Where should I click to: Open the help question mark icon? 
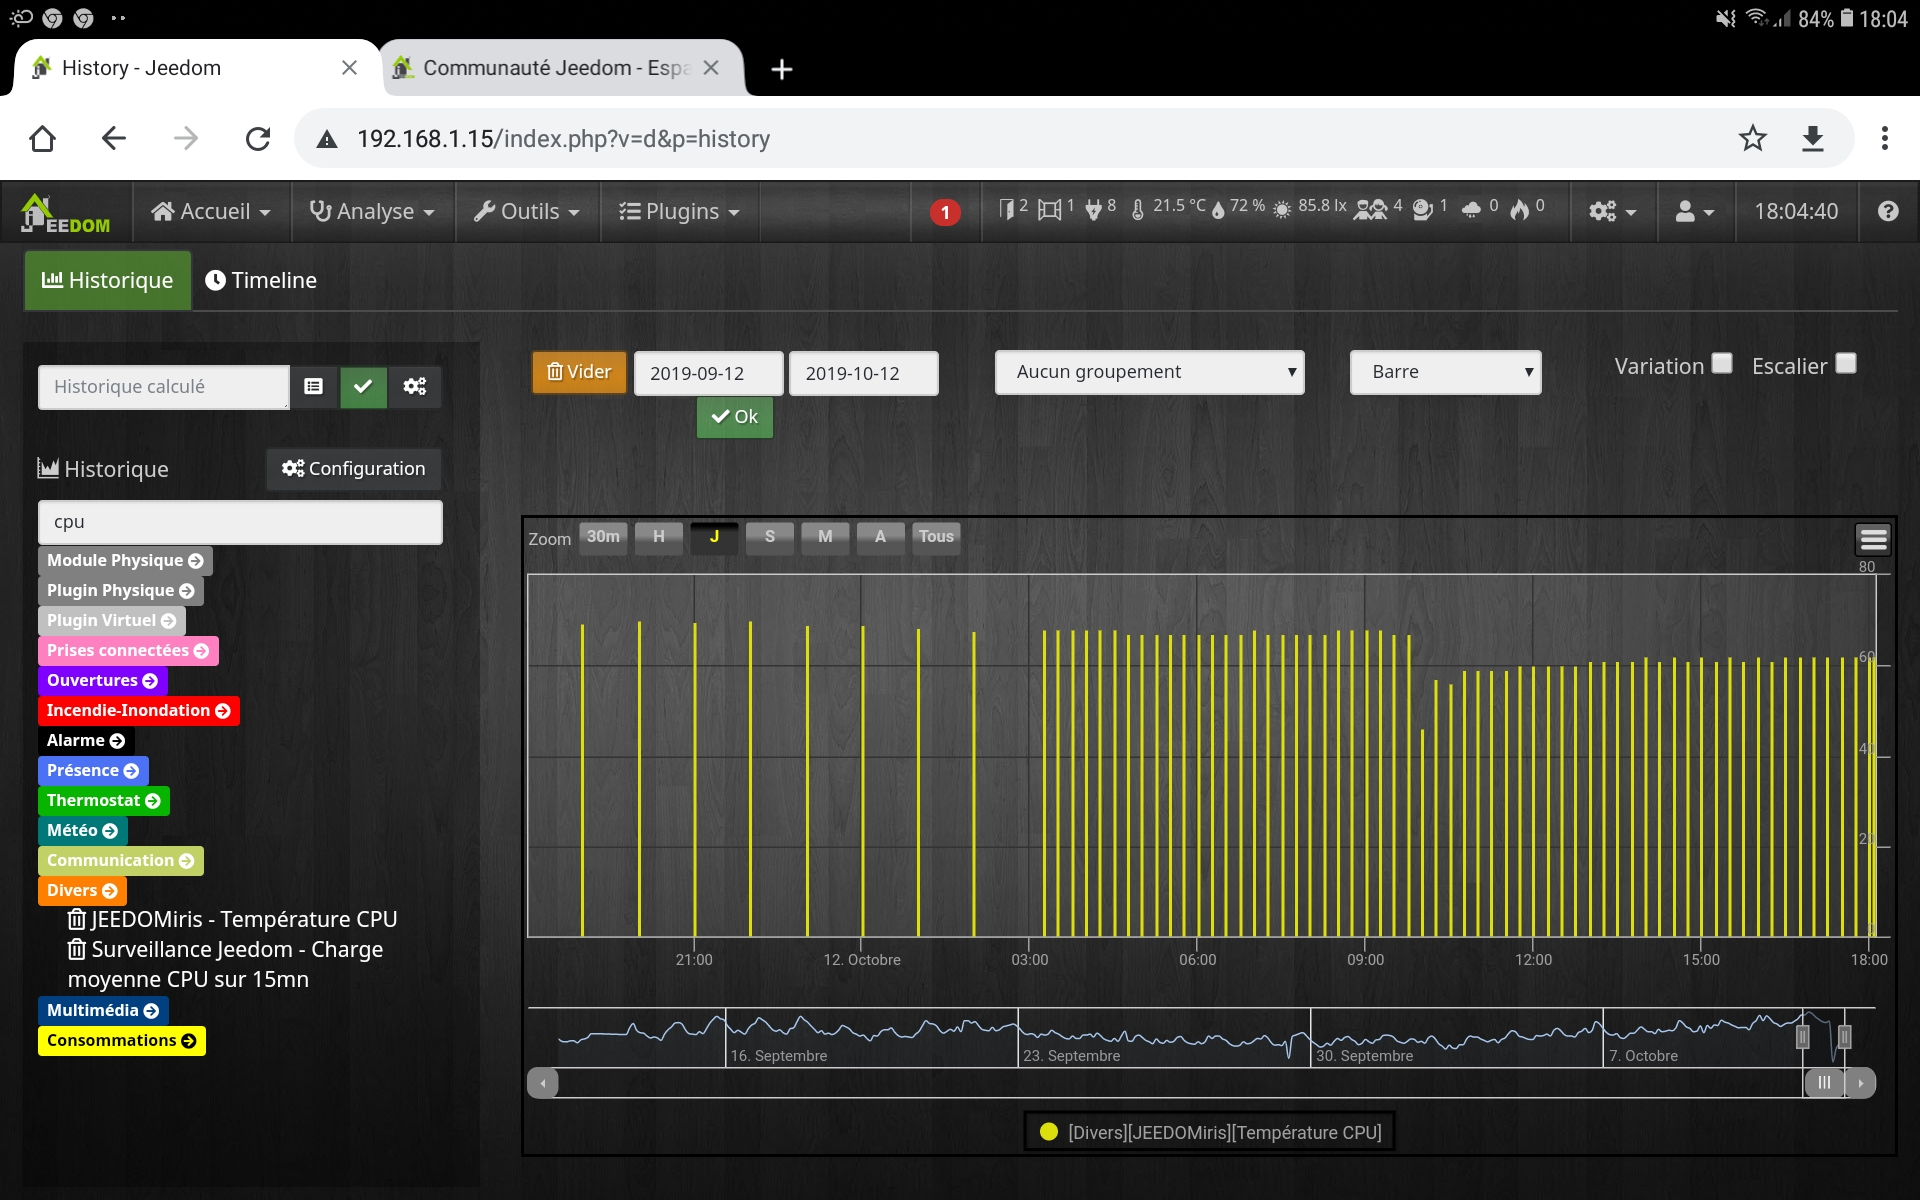pyautogui.click(x=1888, y=211)
